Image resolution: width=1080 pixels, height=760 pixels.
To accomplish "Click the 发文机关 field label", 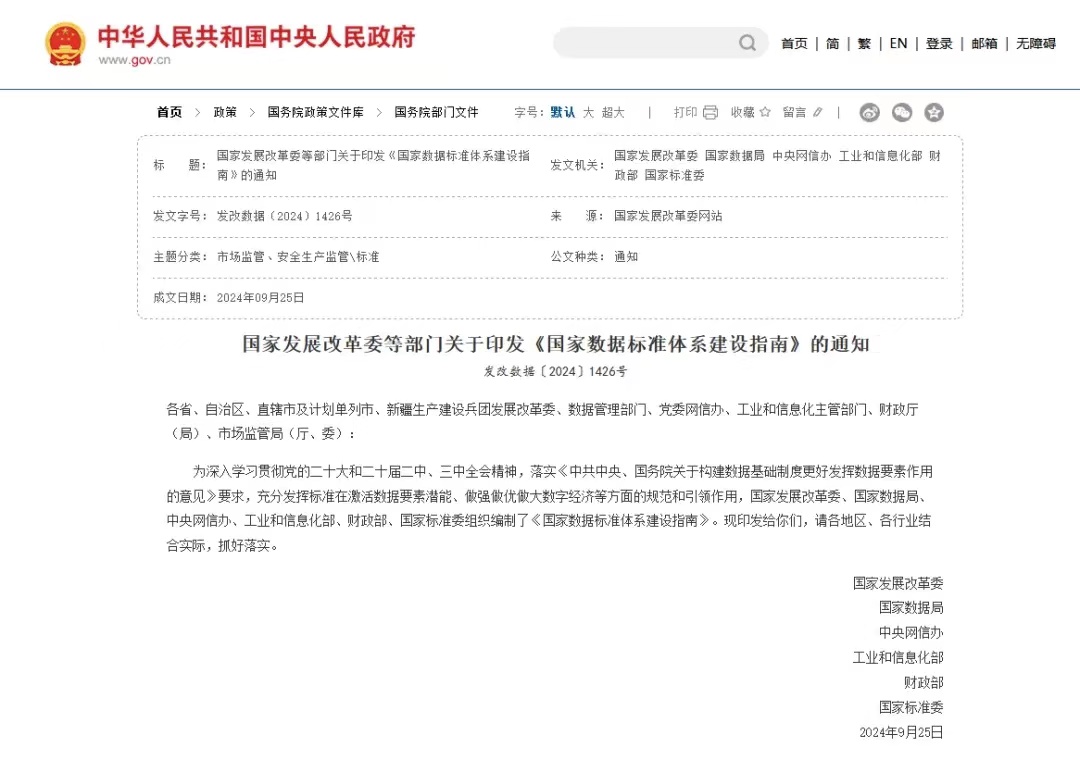I will (577, 165).
